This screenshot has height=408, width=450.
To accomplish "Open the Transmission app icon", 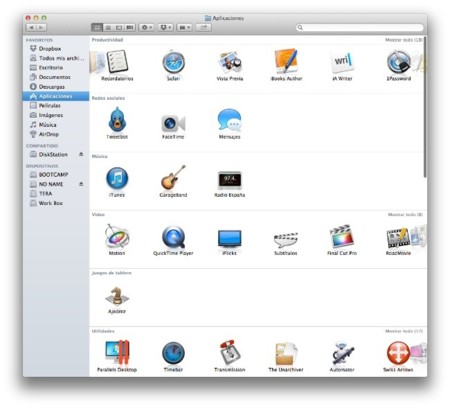I will coord(229,353).
